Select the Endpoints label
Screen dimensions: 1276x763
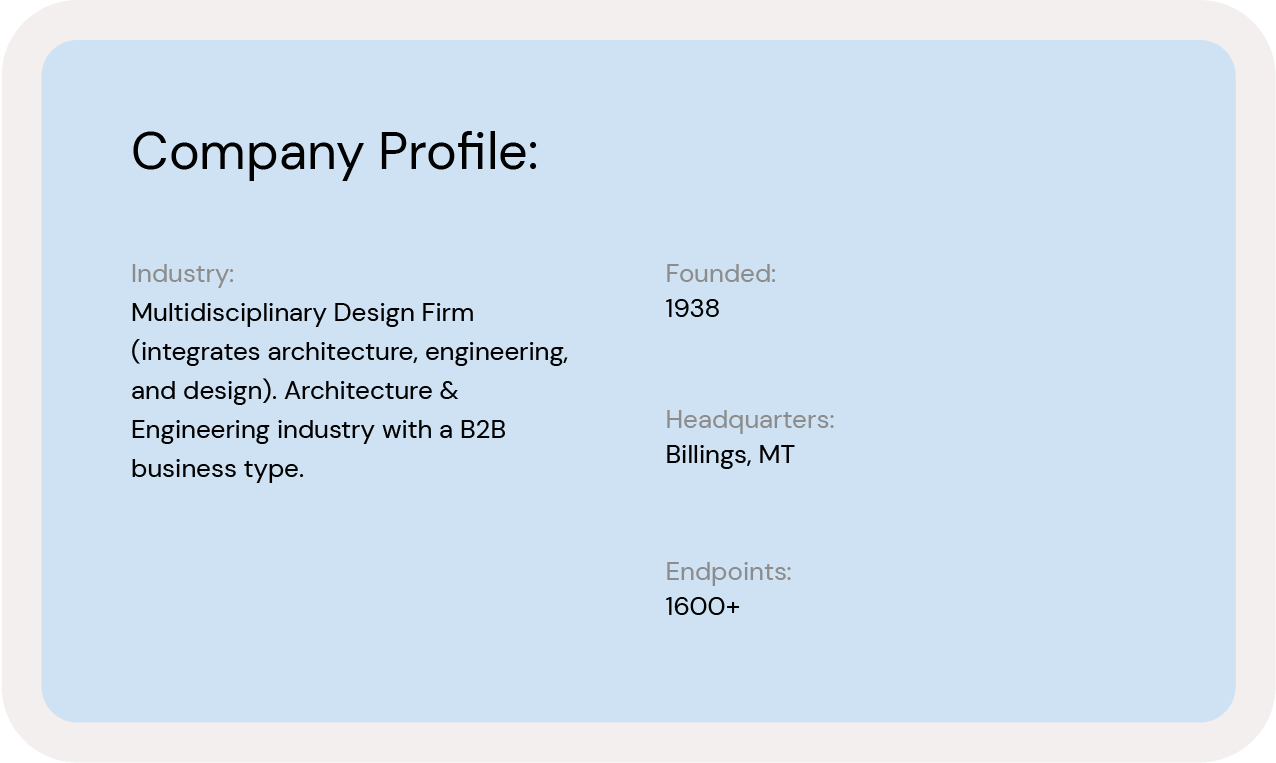[x=728, y=572]
